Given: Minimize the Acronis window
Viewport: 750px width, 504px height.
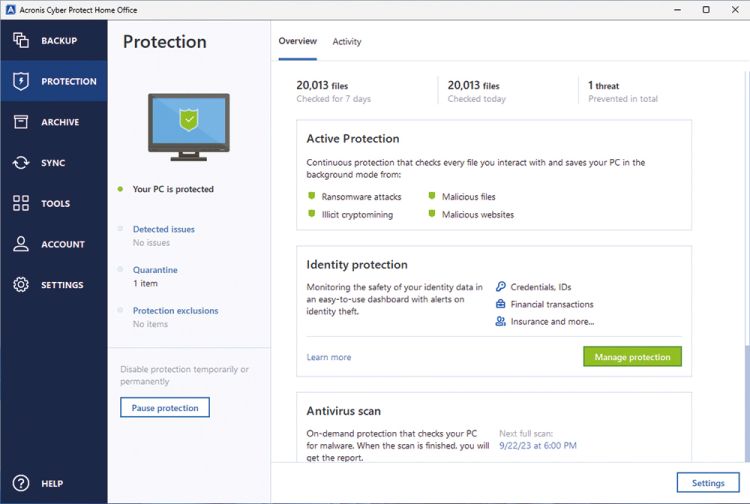Looking at the screenshot, I should [x=677, y=10].
